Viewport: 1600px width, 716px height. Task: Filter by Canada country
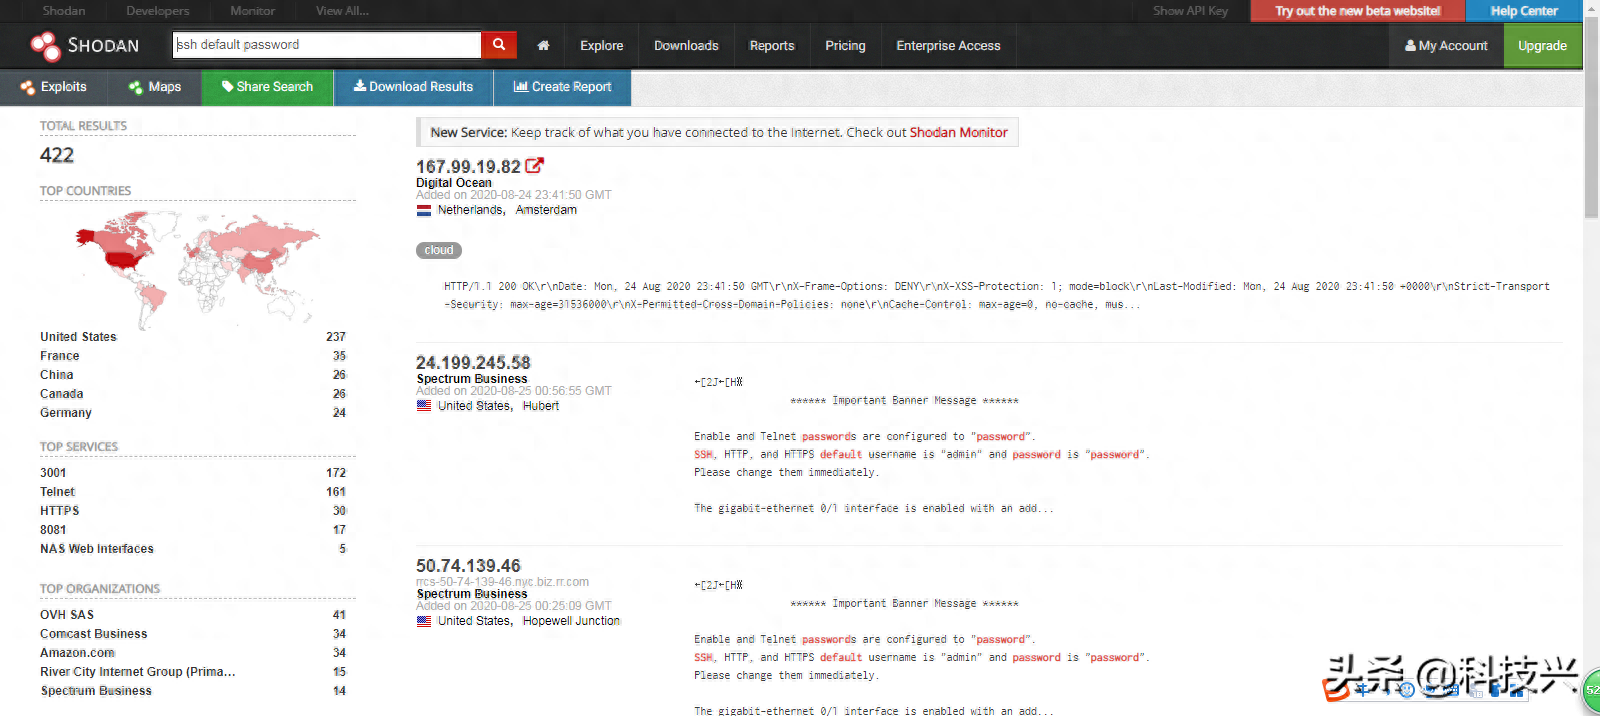click(62, 394)
